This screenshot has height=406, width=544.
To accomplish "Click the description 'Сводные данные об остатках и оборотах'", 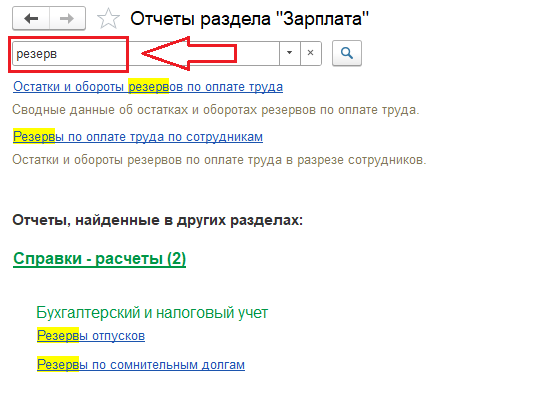I will [135, 110].
